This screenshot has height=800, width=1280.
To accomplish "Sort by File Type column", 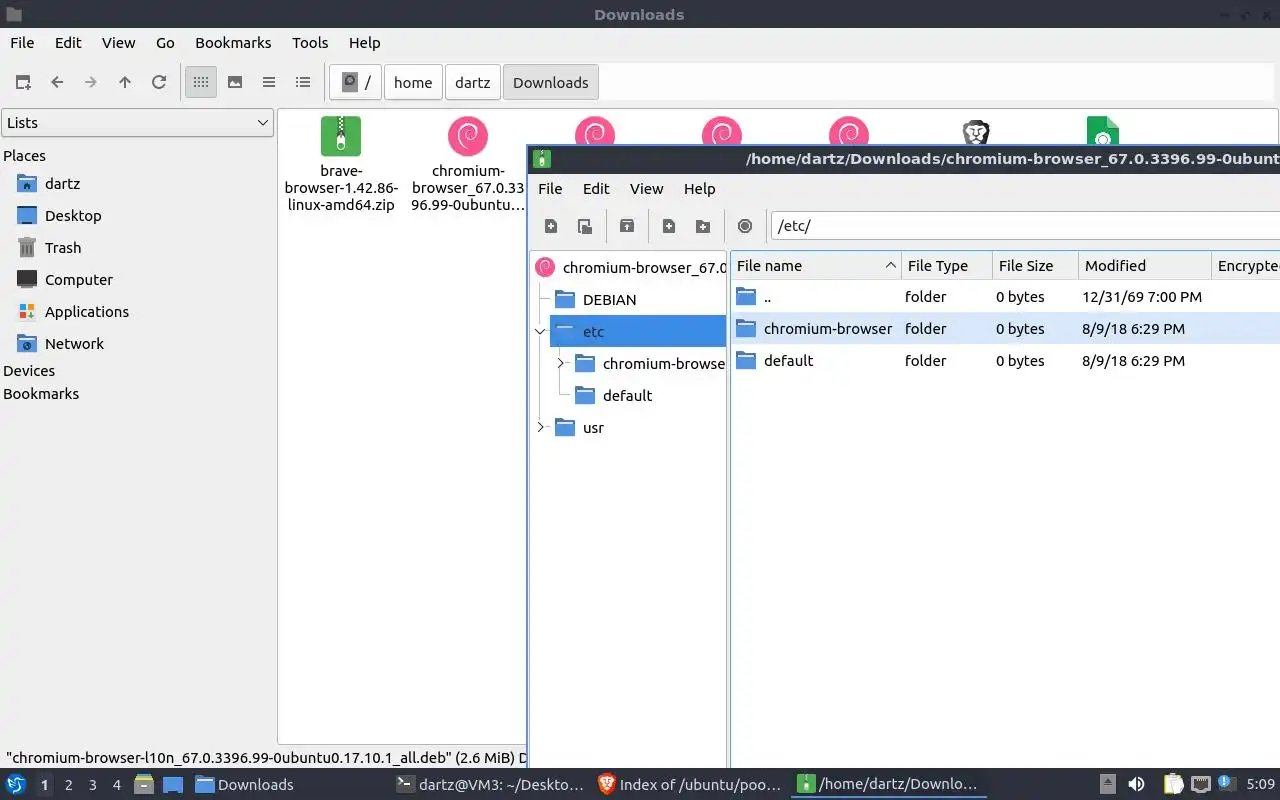I will click(947, 266).
